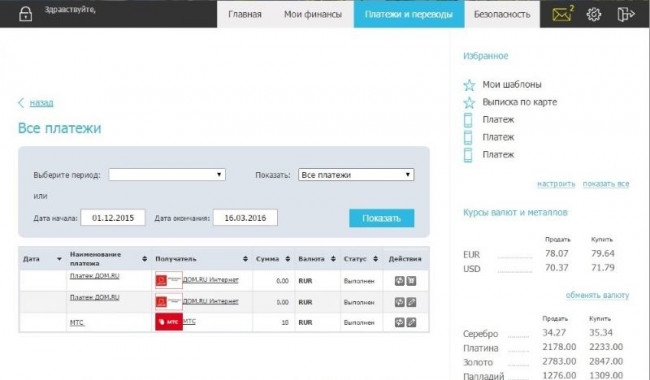Click the Действия column header
Image resolution: width=650 pixels, height=380 pixels.
tap(405, 259)
